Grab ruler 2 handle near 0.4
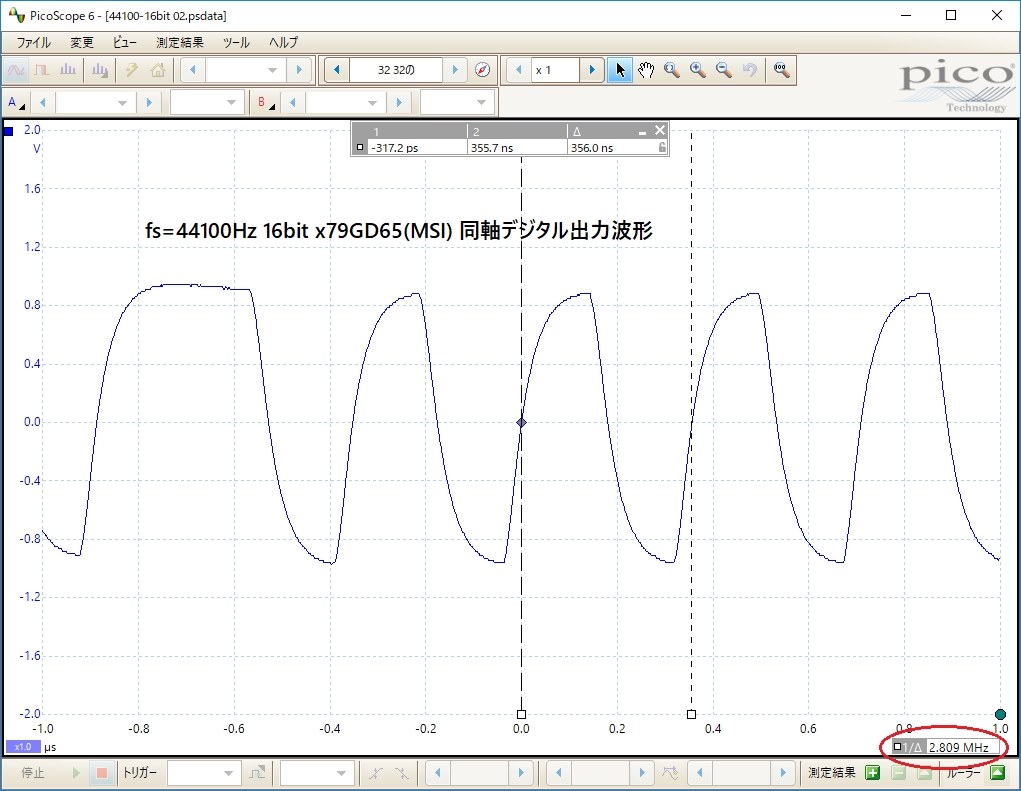The image size is (1021, 791). click(x=692, y=714)
